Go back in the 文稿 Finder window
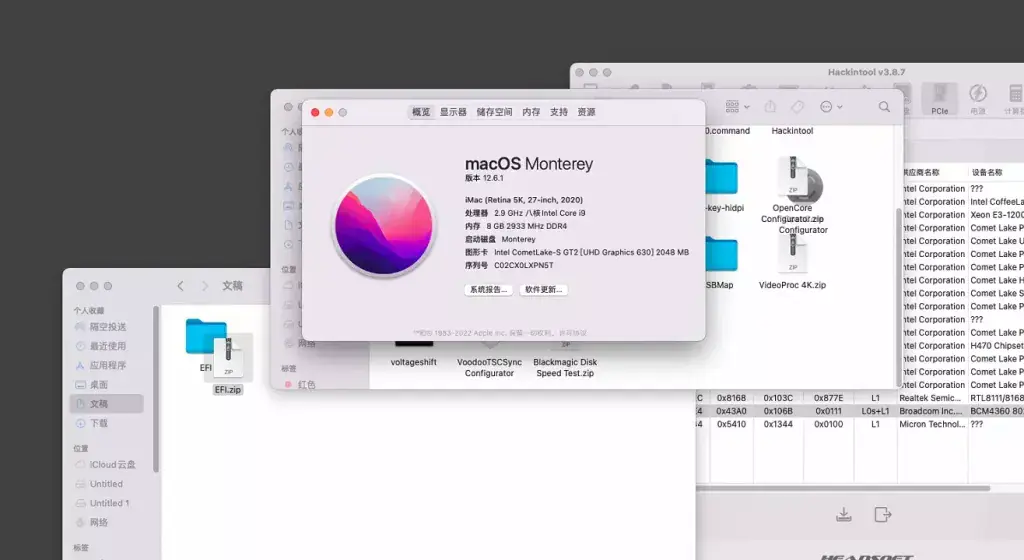This screenshot has width=1024, height=560. tap(180, 286)
